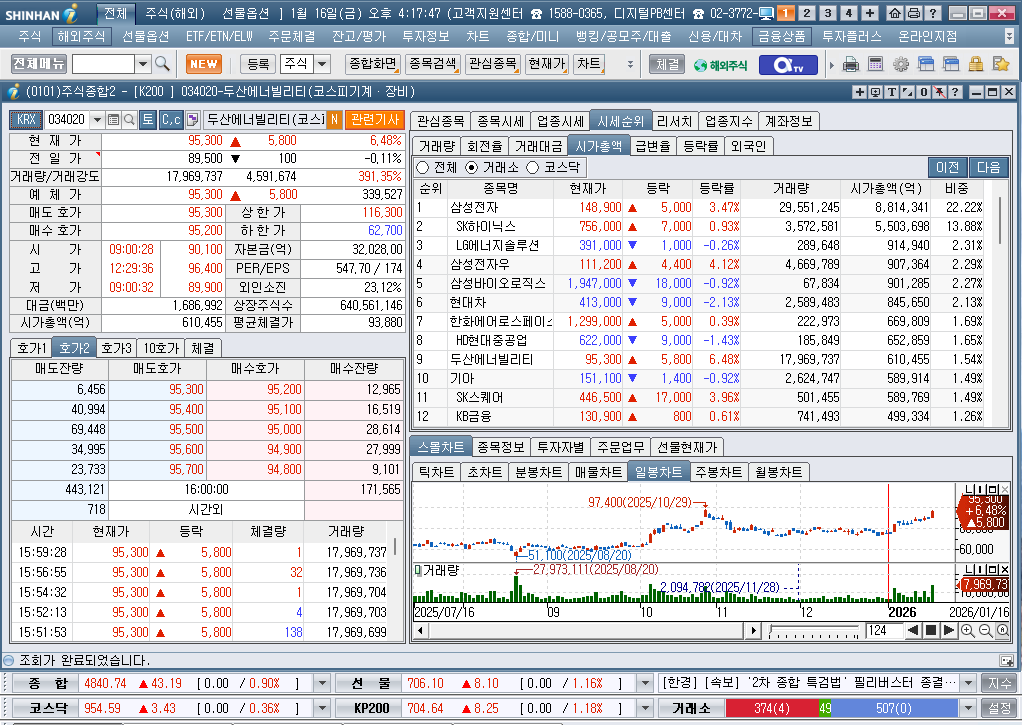Select the 코스닥 radio button
This screenshot has width=1022, height=725.
pos(533,168)
